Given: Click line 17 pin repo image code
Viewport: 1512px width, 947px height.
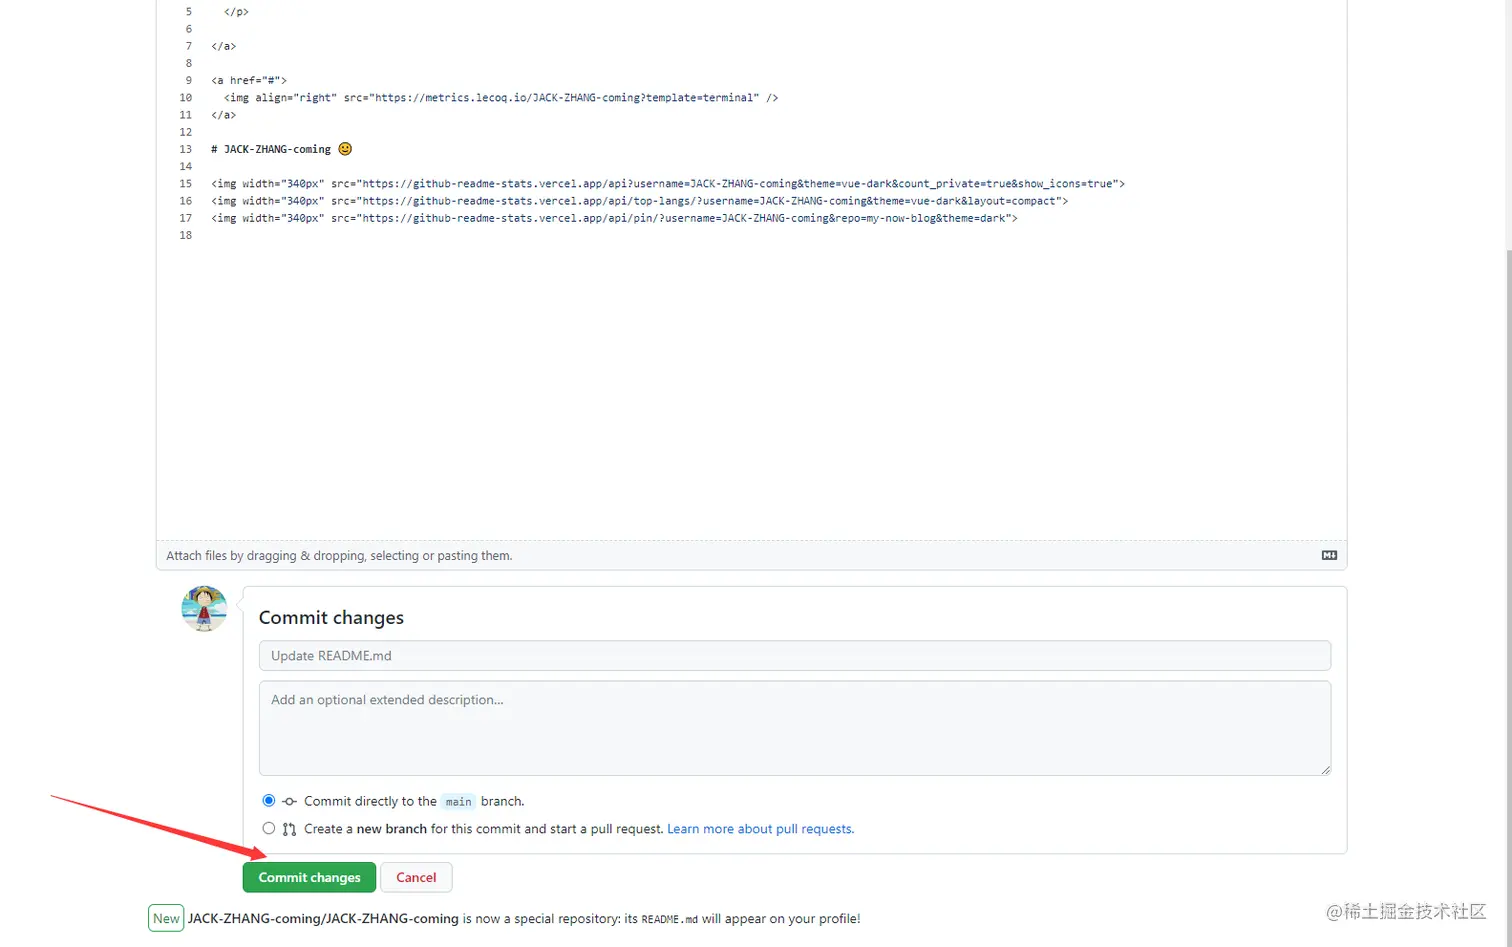Looking at the screenshot, I should [614, 218].
